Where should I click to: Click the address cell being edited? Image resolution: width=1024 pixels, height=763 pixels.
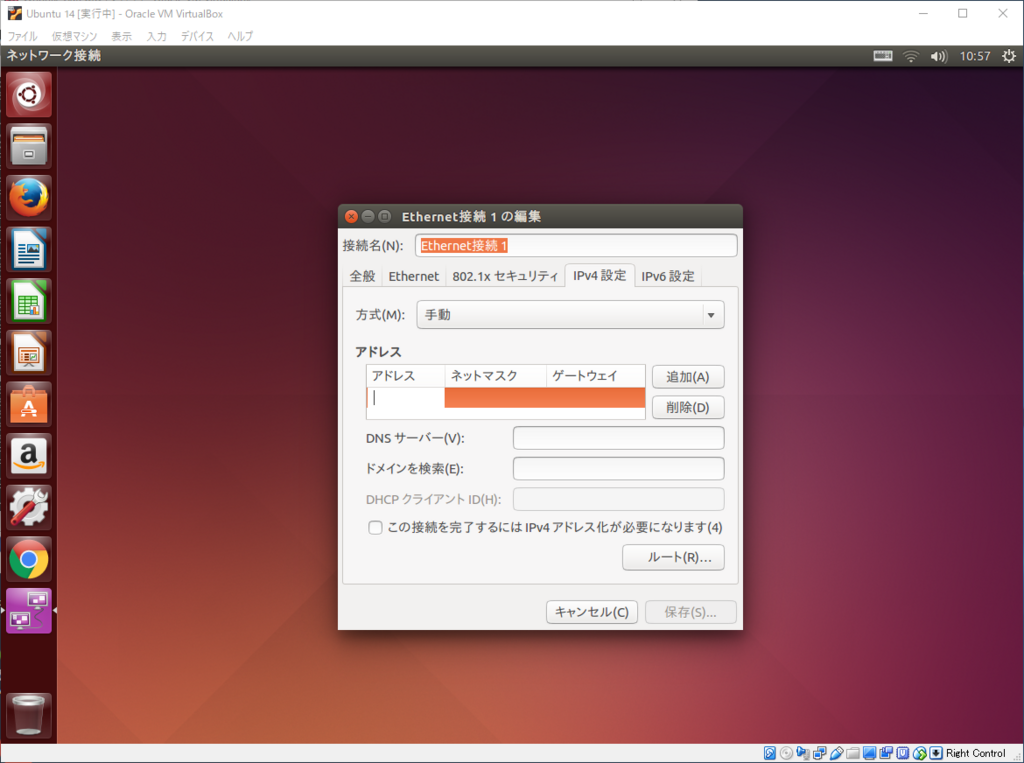tap(406, 398)
